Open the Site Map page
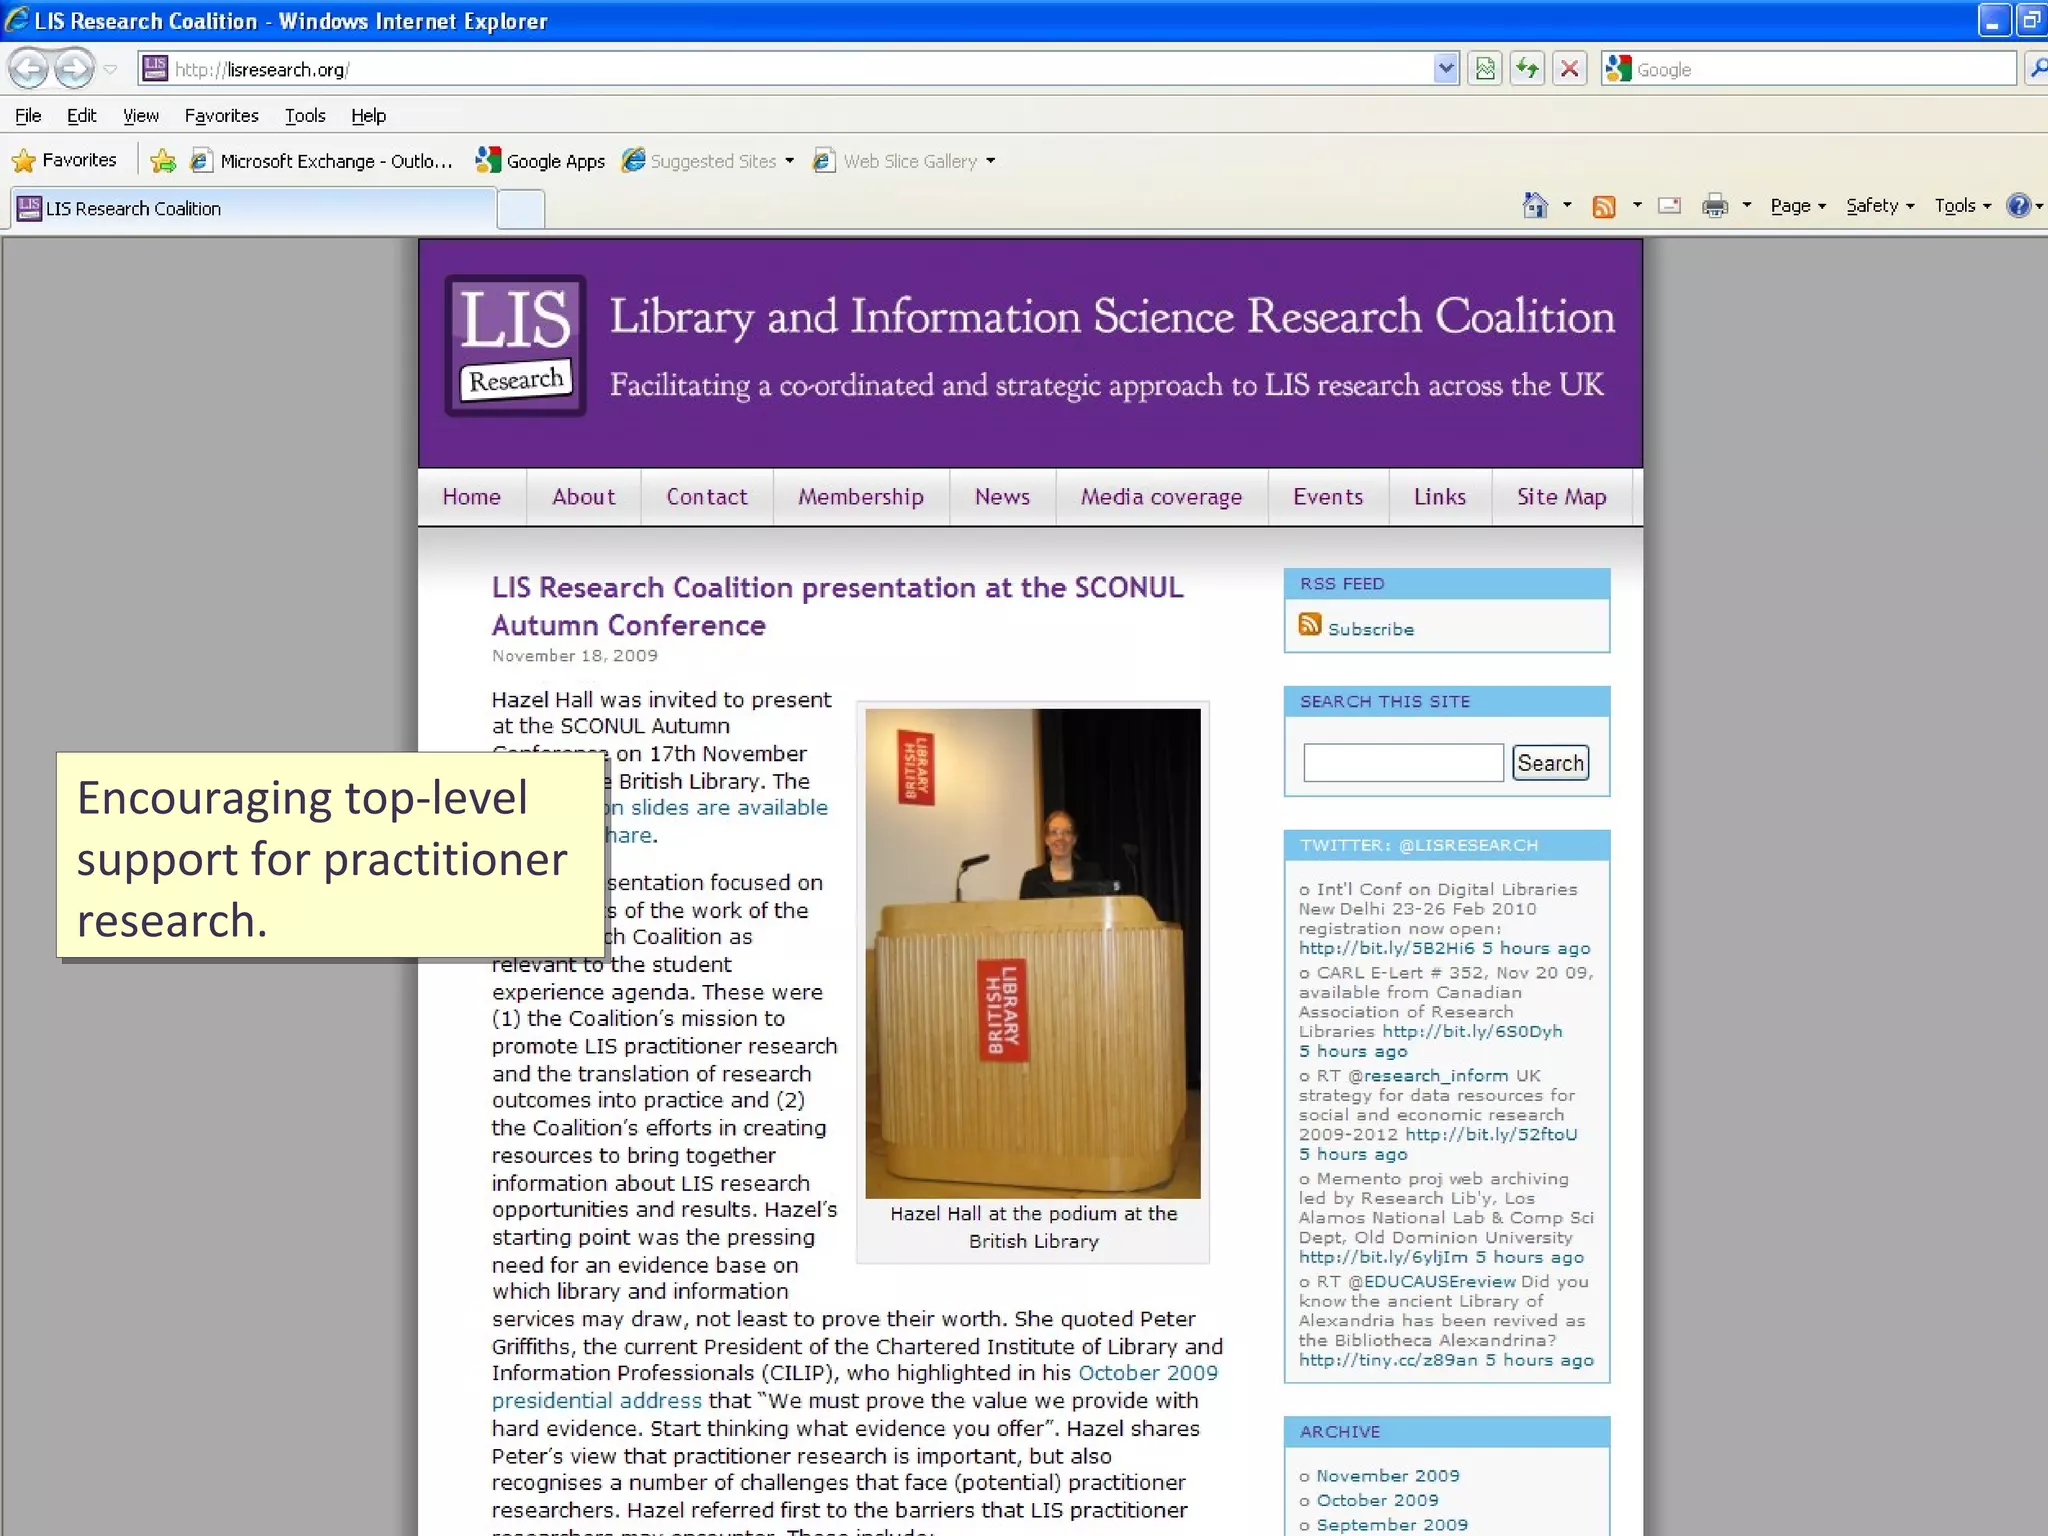Screen dimensions: 2048x1536 click(x=1562, y=497)
